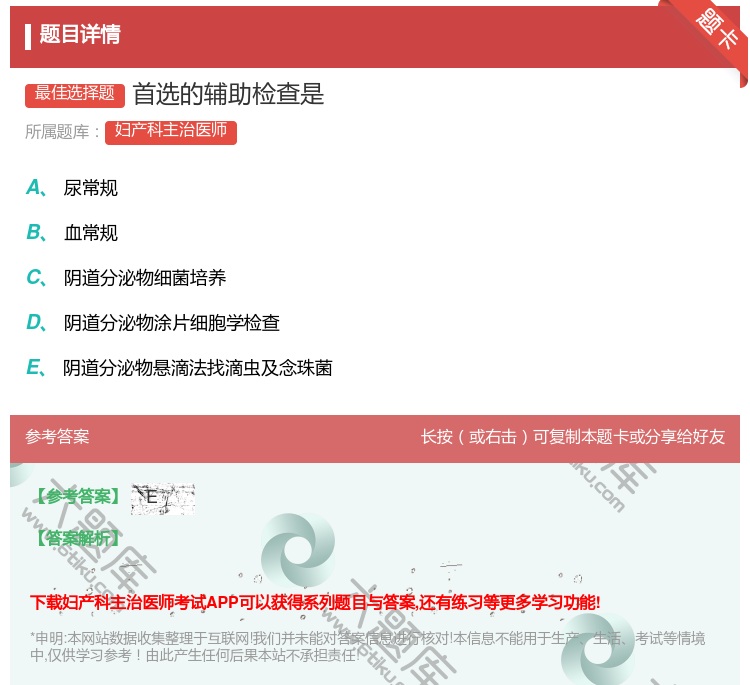Choose option D 阴道分泌物涂片细胞学检查

pos(153,322)
